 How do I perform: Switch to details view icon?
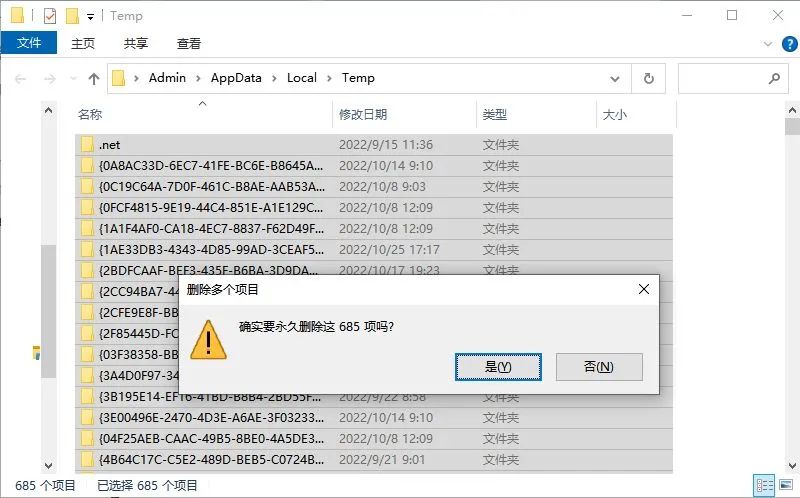pyautogui.click(x=764, y=485)
